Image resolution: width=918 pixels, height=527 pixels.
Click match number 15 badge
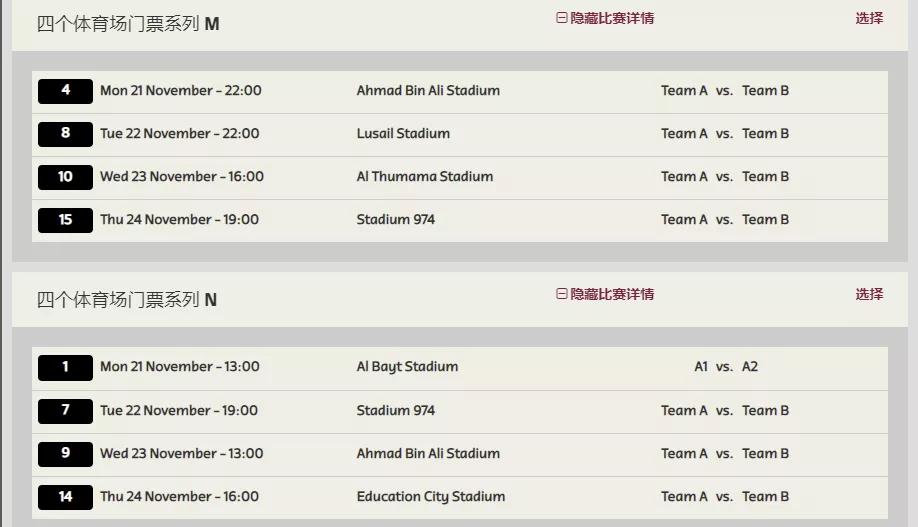click(x=65, y=220)
